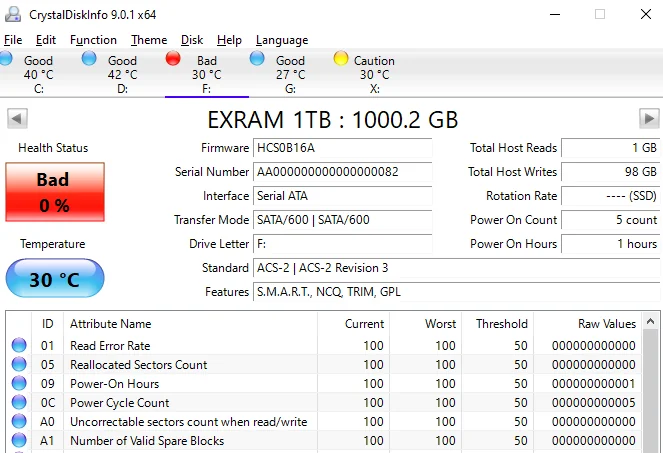Click raw value 000000000005 for Power Cycle Count
Viewport: 663px width, 453px height.
click(594, 403)
